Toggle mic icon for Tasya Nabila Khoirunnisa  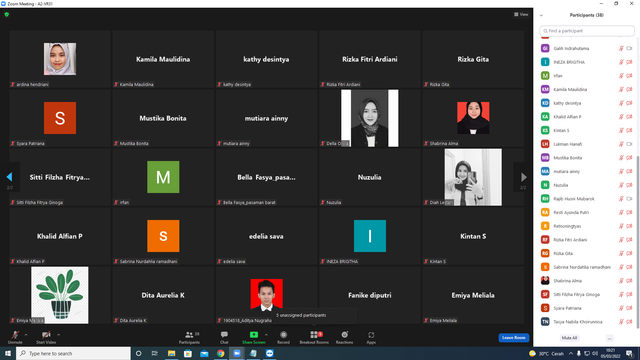coord(621,322)
